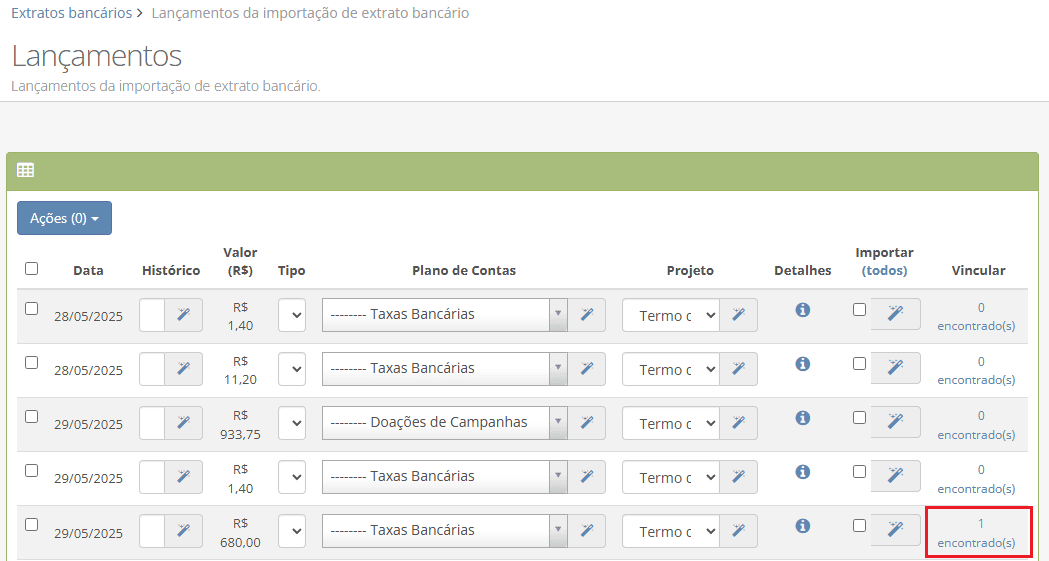Open Projeto Termo select in 29/05/2025 R$ 1,40 row

[x=671, y=477]
